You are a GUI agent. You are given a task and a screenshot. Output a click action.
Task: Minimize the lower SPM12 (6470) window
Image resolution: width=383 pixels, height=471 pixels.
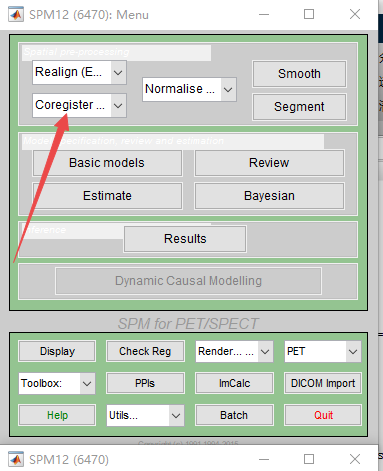pyautogui.click(x=264, y=459)
